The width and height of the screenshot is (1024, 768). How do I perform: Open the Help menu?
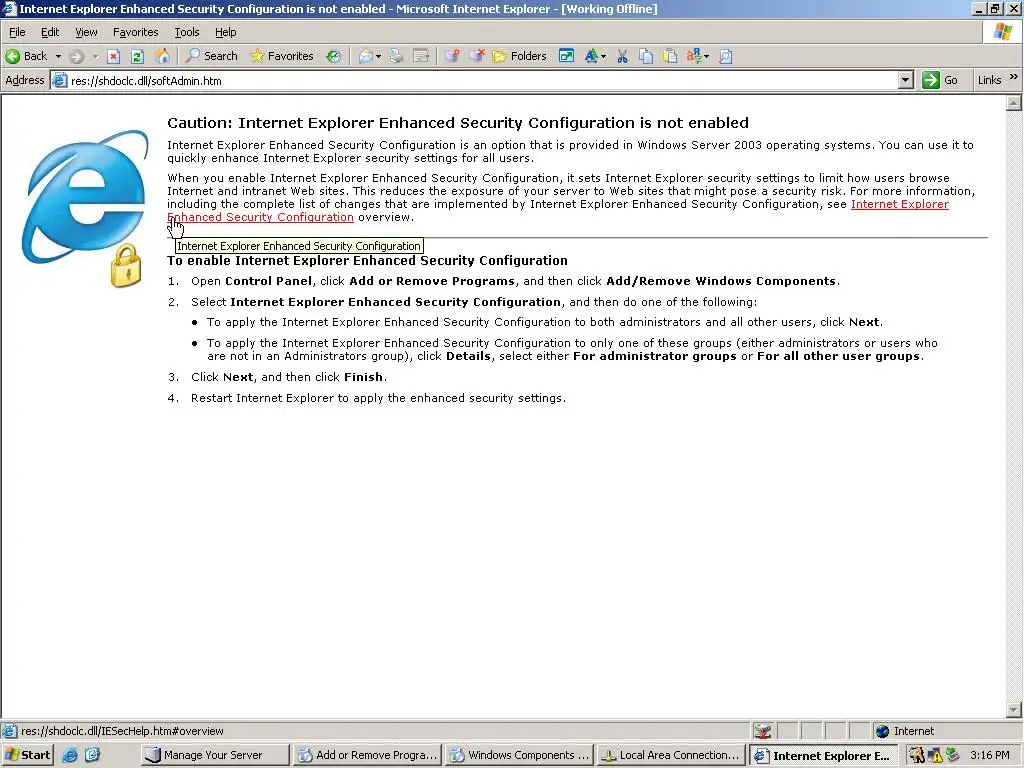(225, 32)
